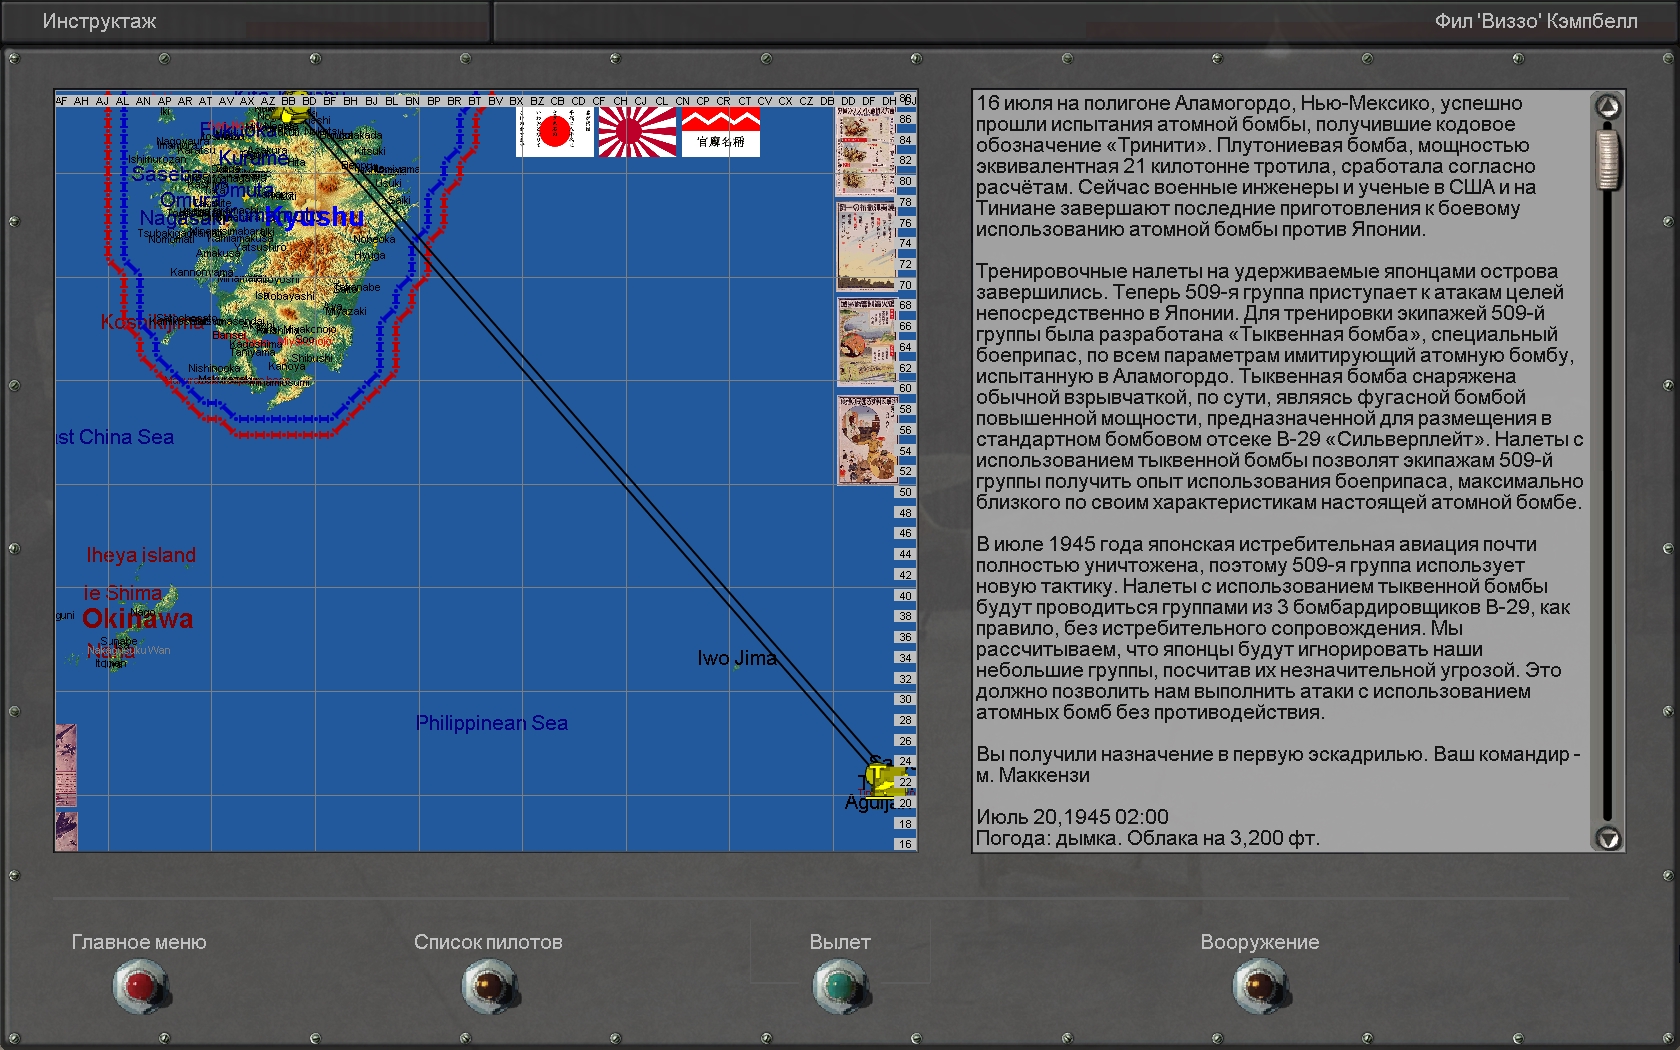Click the Nobeoka town label

coord(374,239)
